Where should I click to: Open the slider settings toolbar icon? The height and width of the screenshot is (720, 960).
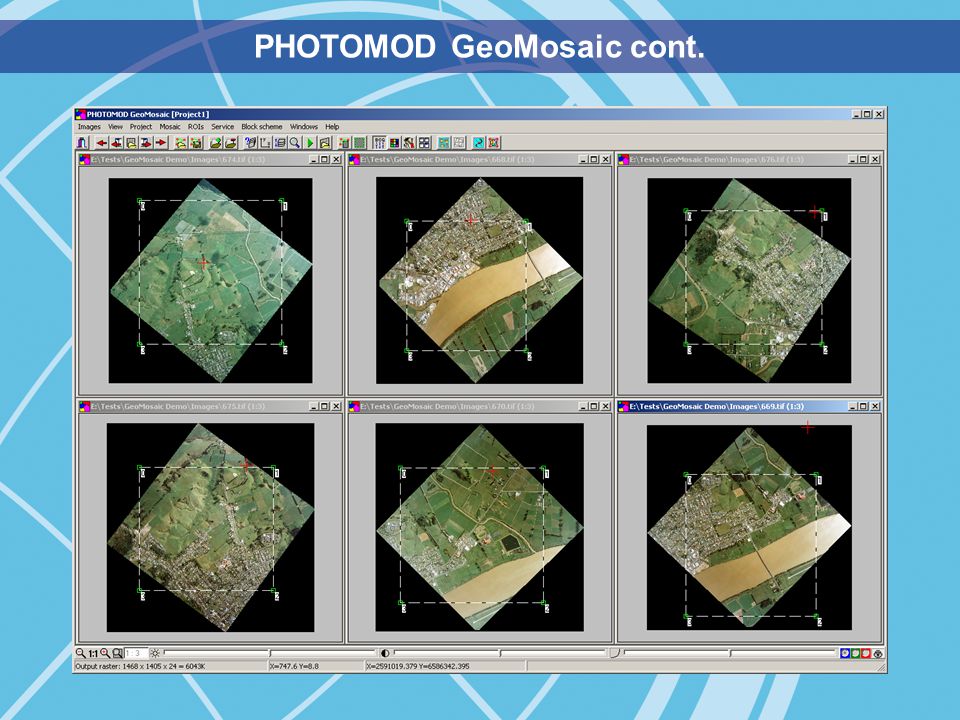(x=380, y=143)
